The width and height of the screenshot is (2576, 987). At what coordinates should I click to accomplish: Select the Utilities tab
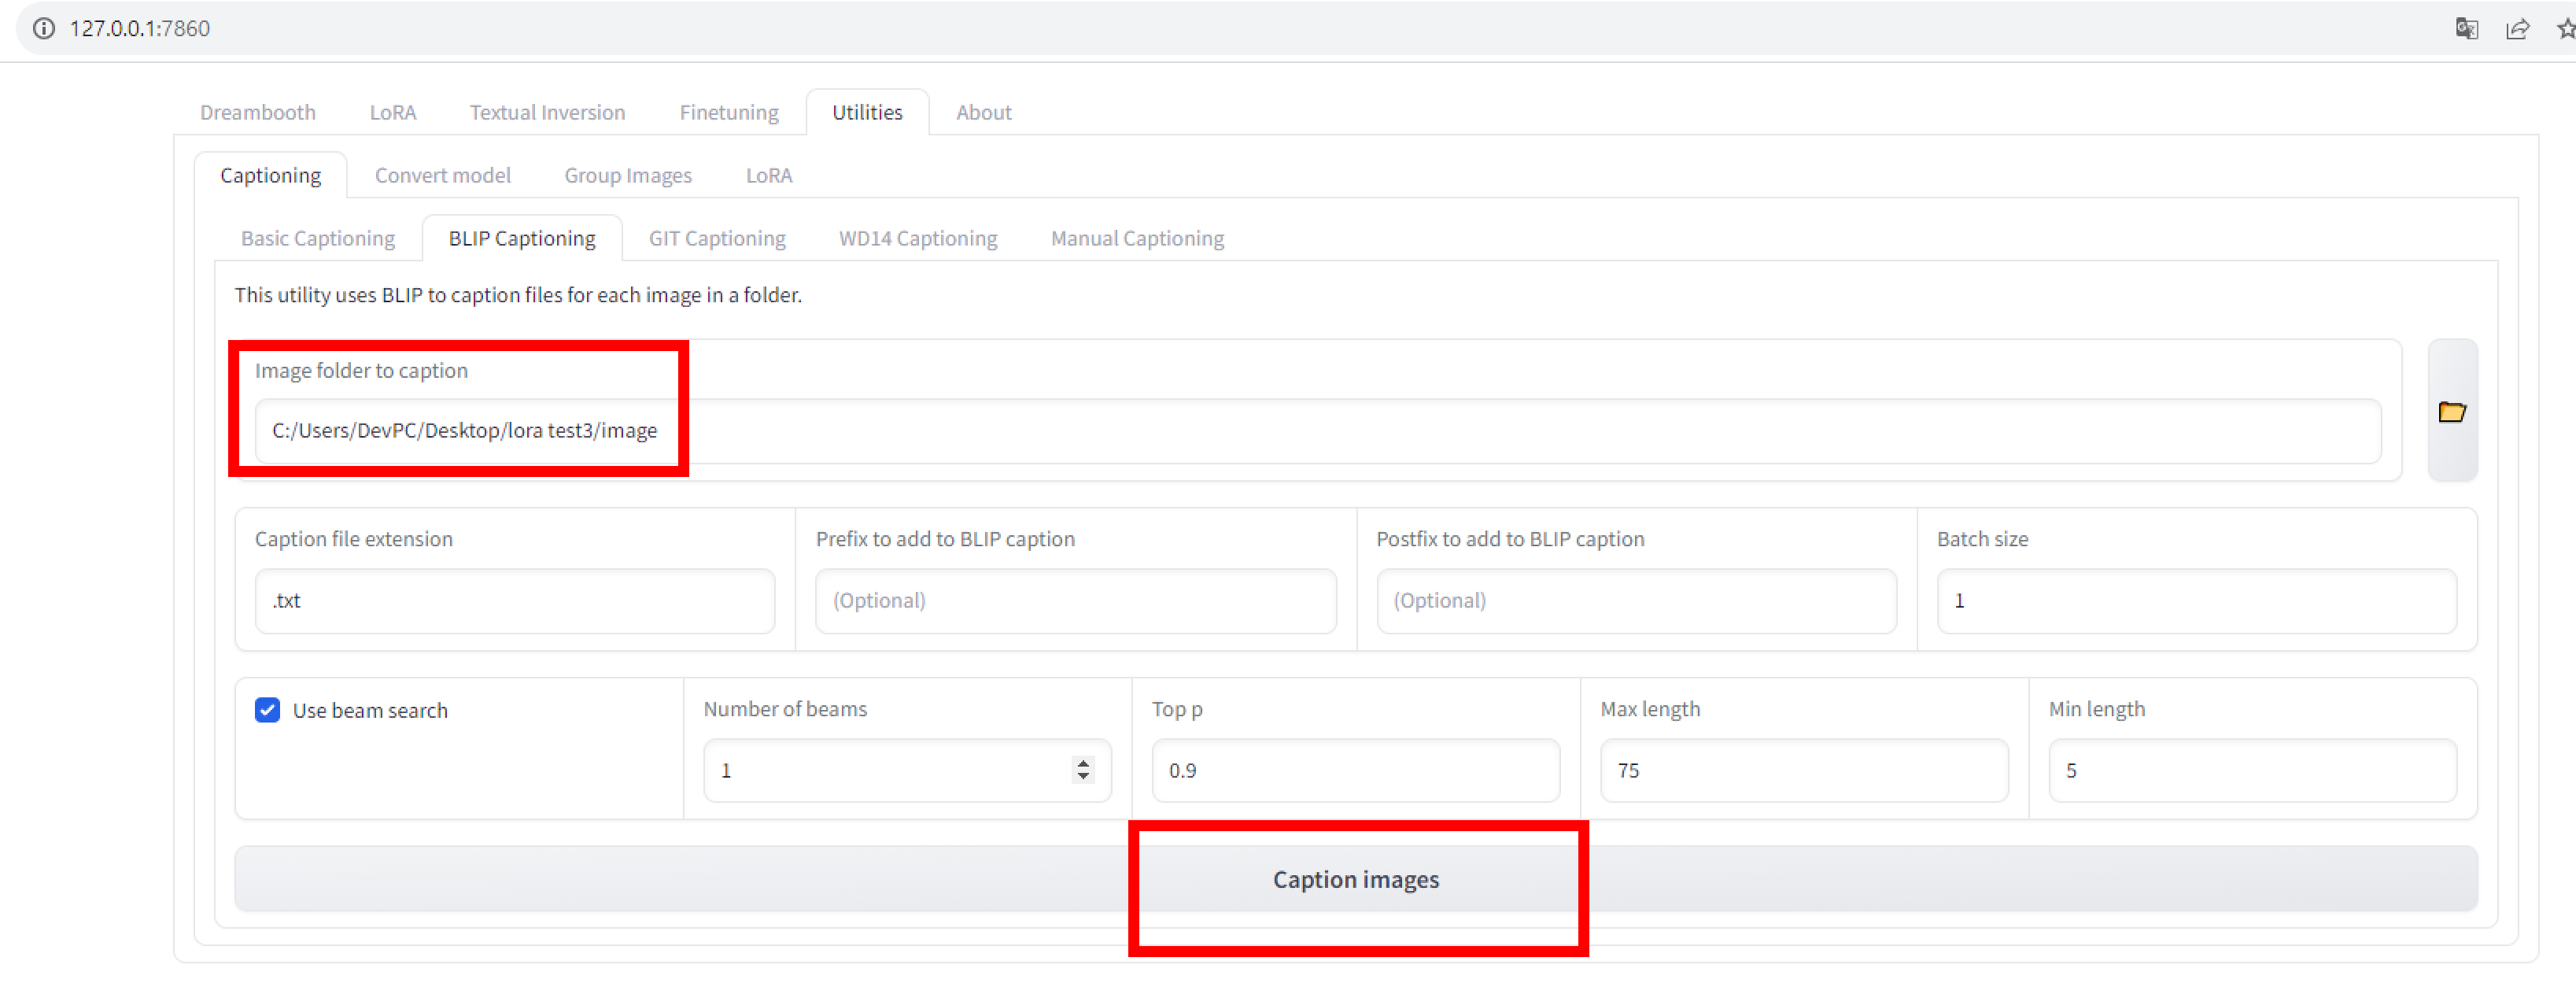click(x=867, y=112)
